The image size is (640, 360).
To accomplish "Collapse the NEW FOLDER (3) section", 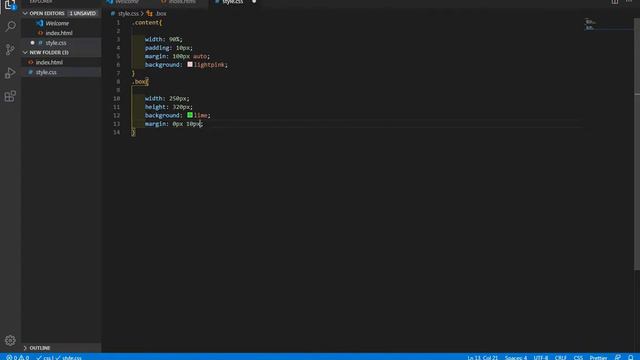I will click(x=25, y=52).
